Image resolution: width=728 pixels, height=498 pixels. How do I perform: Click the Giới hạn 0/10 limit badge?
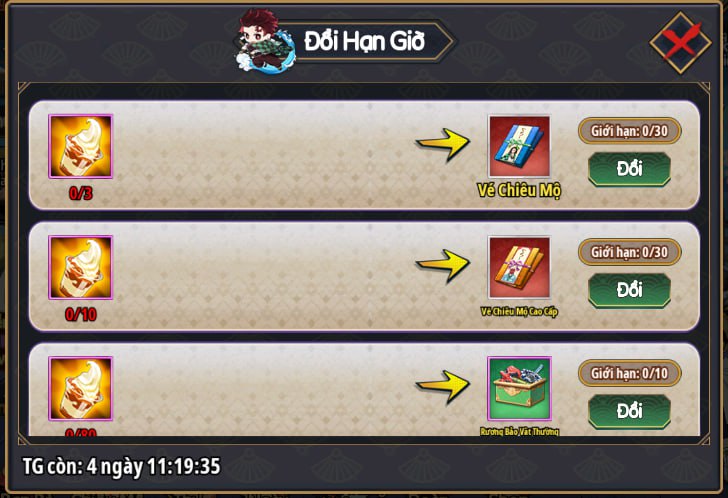click(630, 373)
